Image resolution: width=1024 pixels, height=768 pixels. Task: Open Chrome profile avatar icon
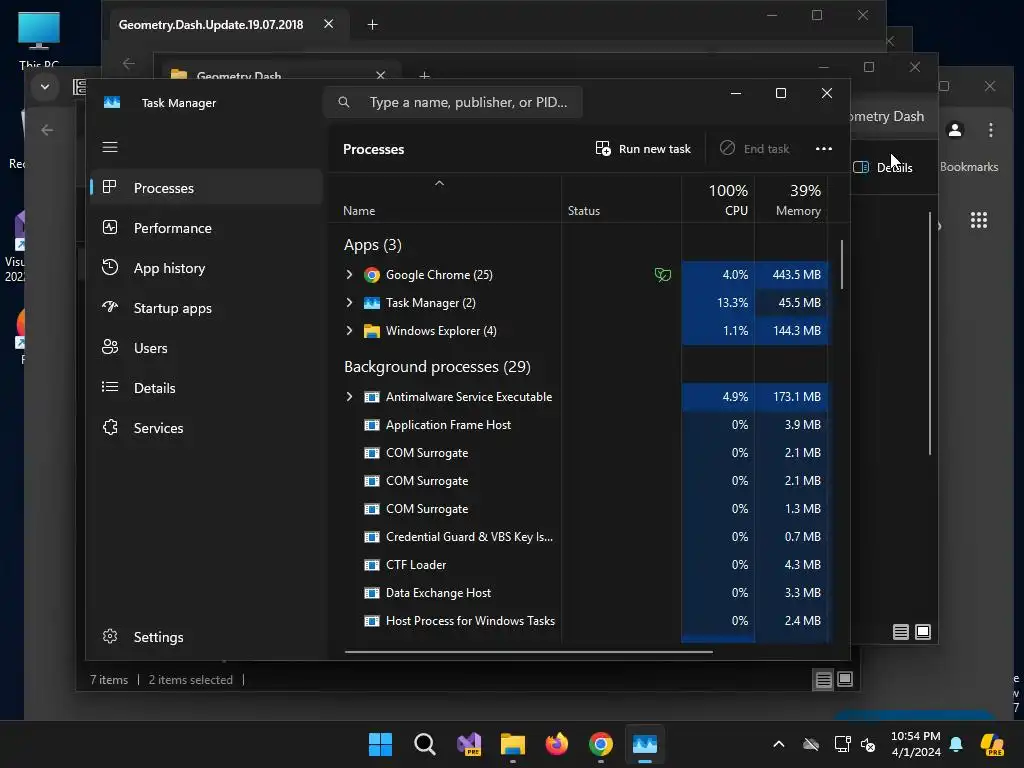[x=955, y=130]
